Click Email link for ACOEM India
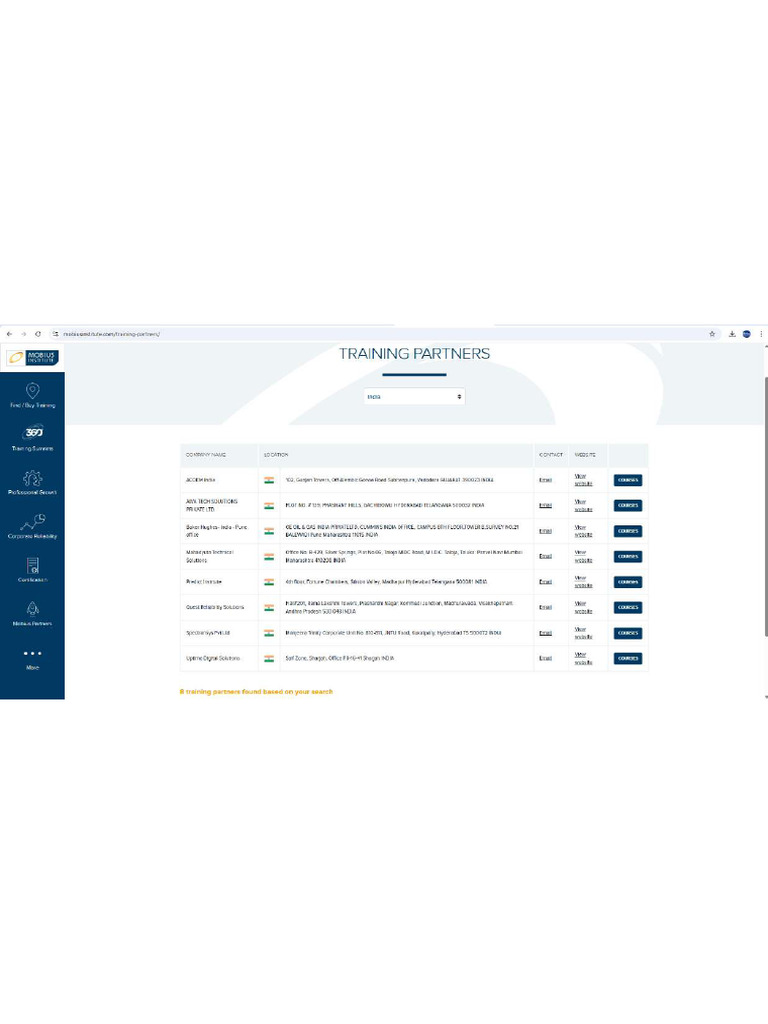The width and height of the screenshot is (768, 1024). tap(545, 480)
